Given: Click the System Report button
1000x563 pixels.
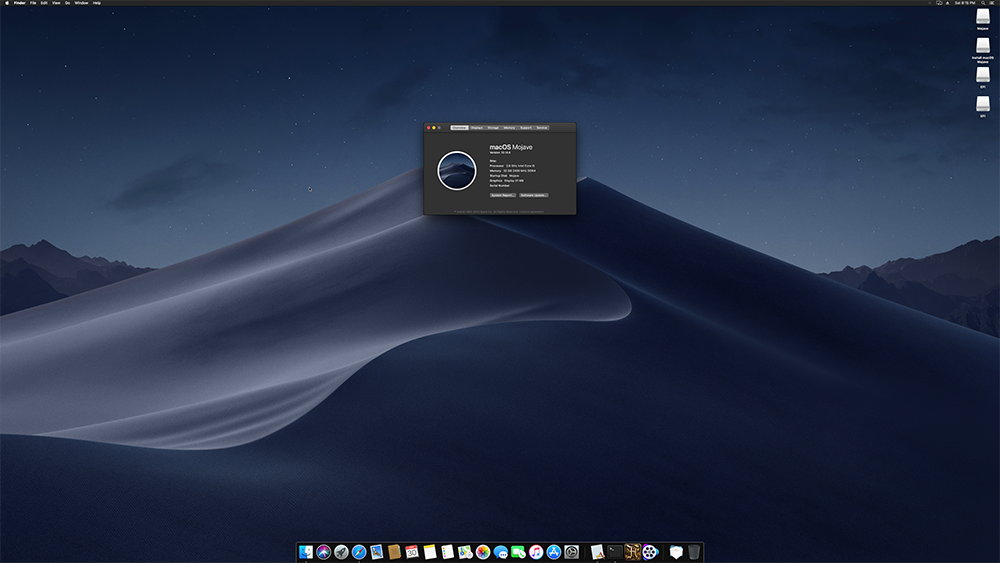Looking at the screenshot, I should coord(503,195).
